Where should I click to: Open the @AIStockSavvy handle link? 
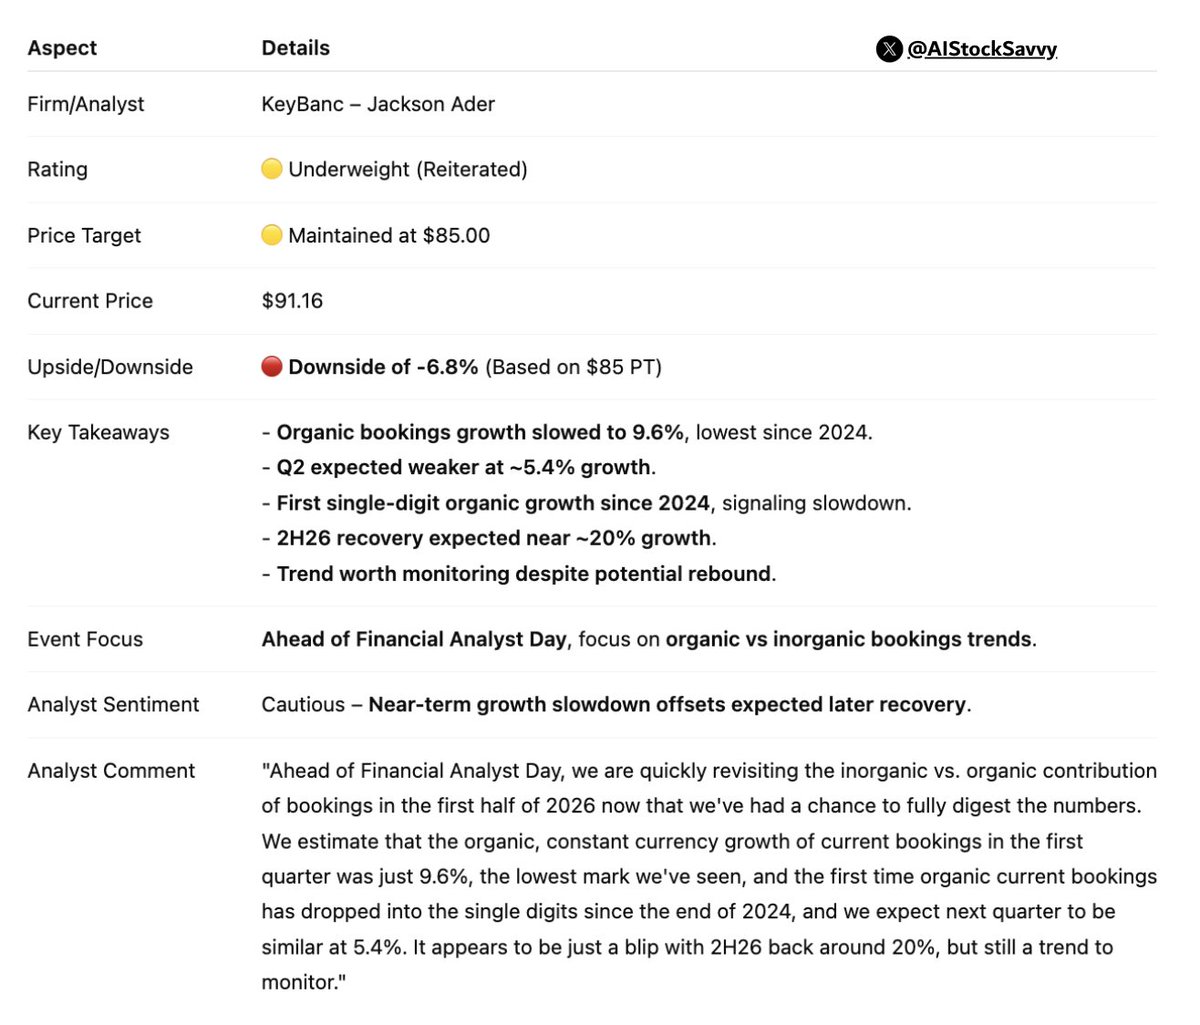click(x=982, y=49)
